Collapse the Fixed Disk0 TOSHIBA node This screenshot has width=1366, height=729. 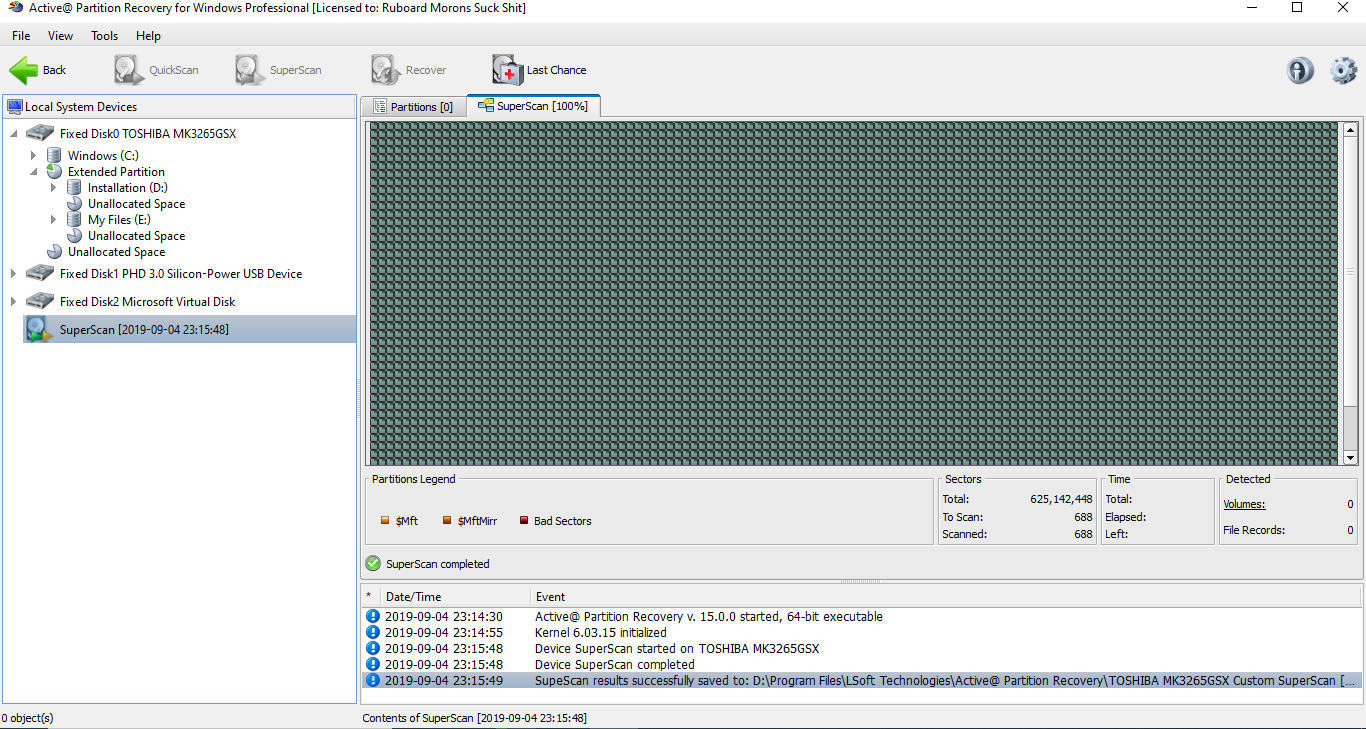14,133
